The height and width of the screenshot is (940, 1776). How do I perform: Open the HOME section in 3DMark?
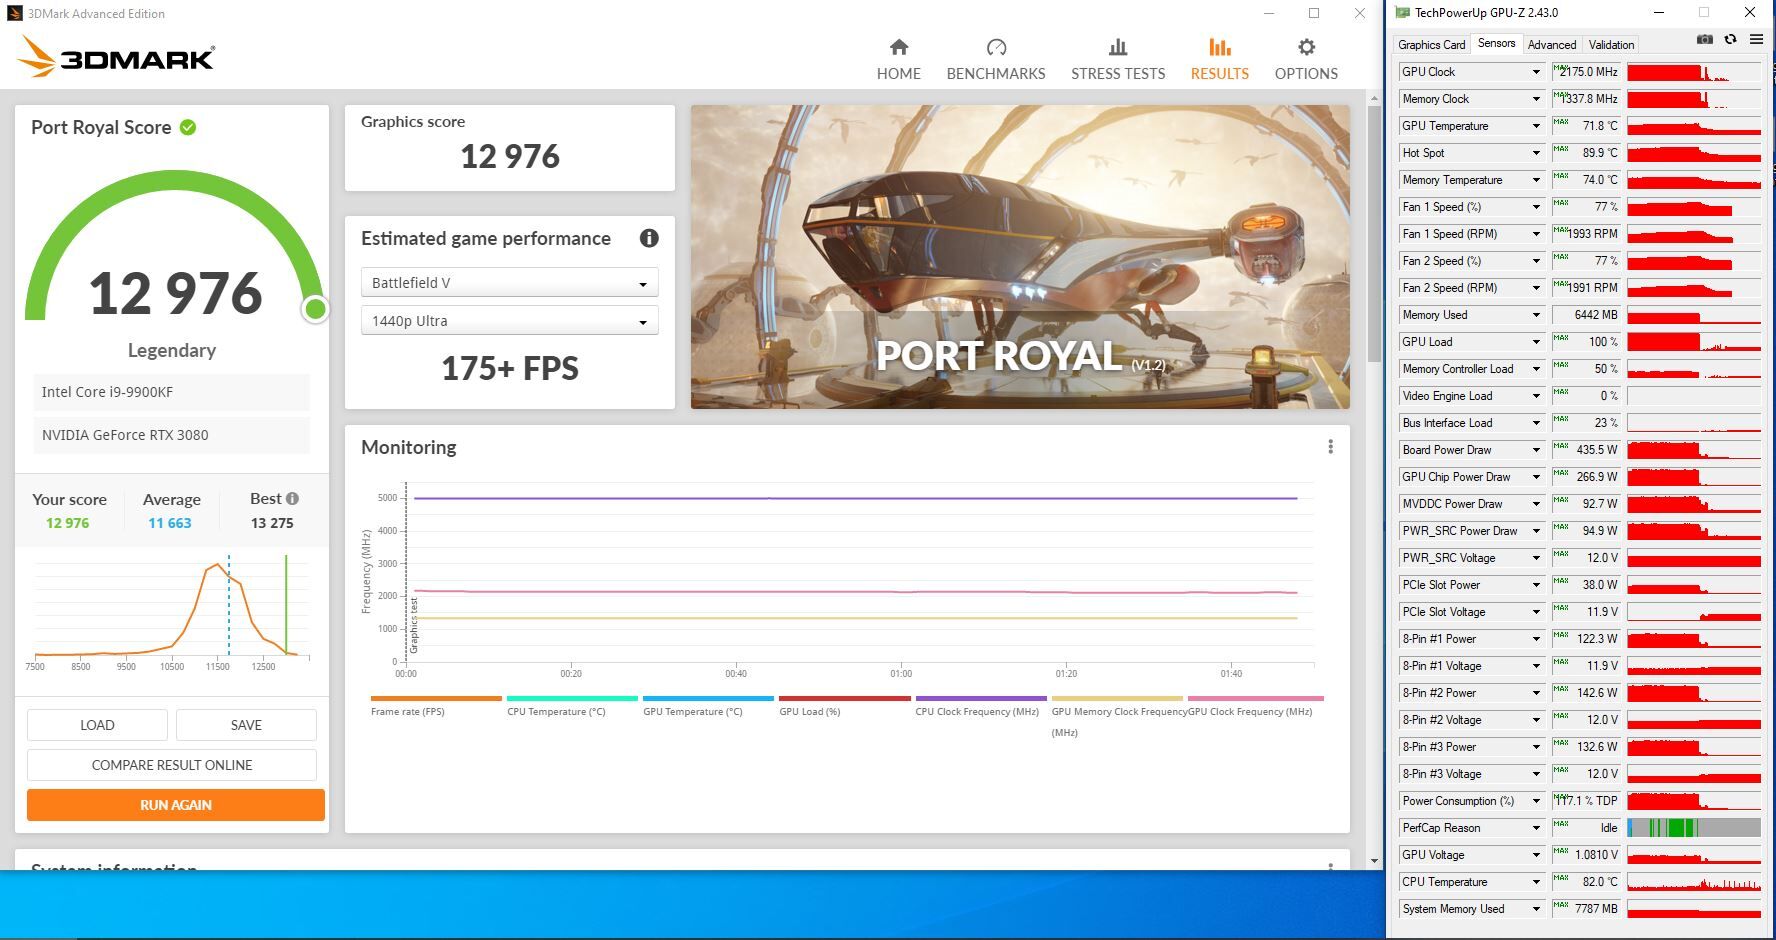click(x=898, y=60)
